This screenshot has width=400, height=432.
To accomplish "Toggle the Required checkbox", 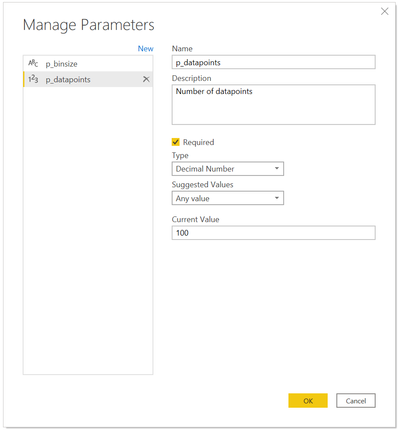I will coord(176,142).
